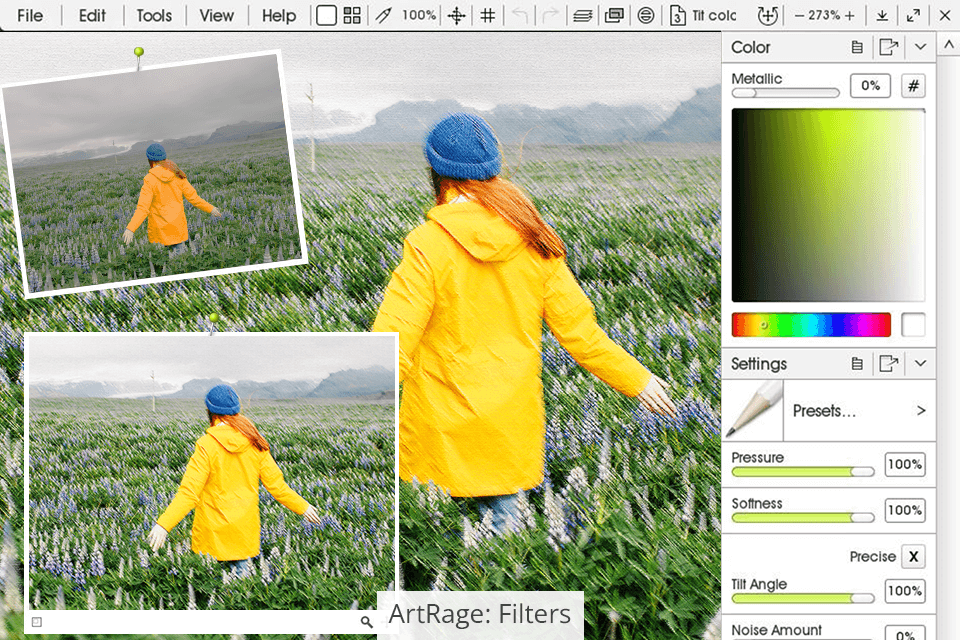Collapse panels with the top-right caret
960x640 pixels.
click(948, 44)
